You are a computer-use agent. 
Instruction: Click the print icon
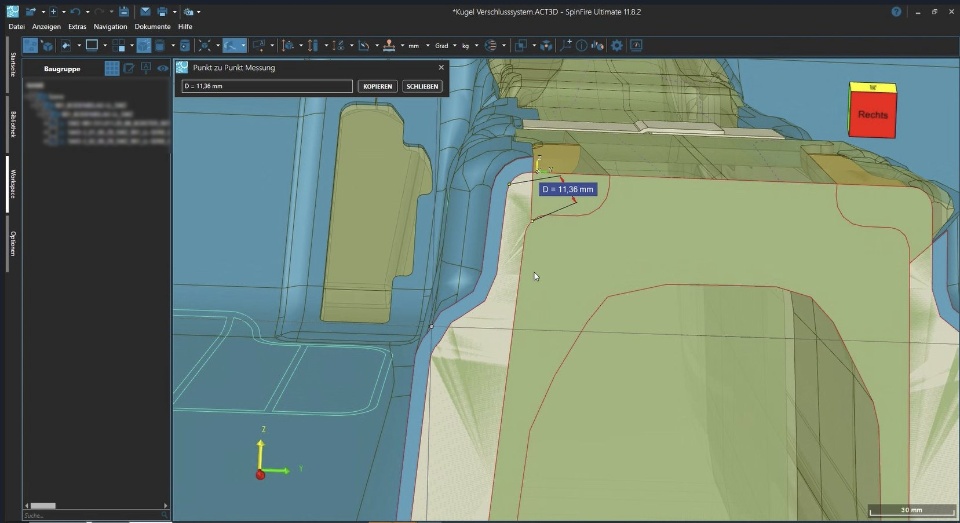162,11
